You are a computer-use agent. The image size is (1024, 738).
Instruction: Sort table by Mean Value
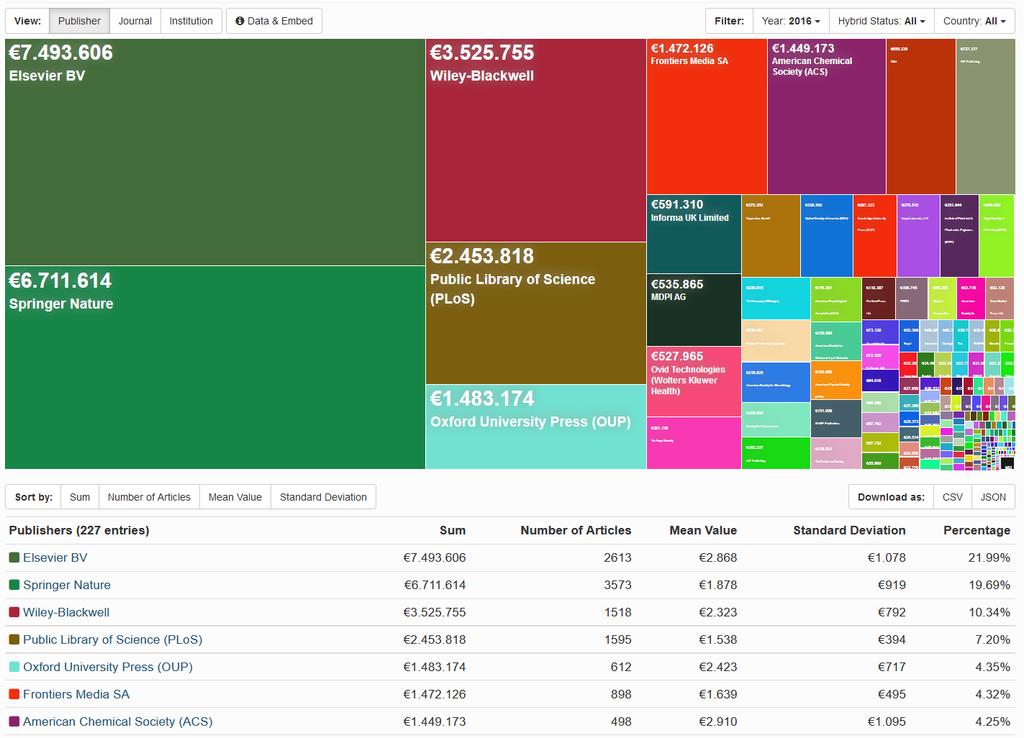(235, 497)
